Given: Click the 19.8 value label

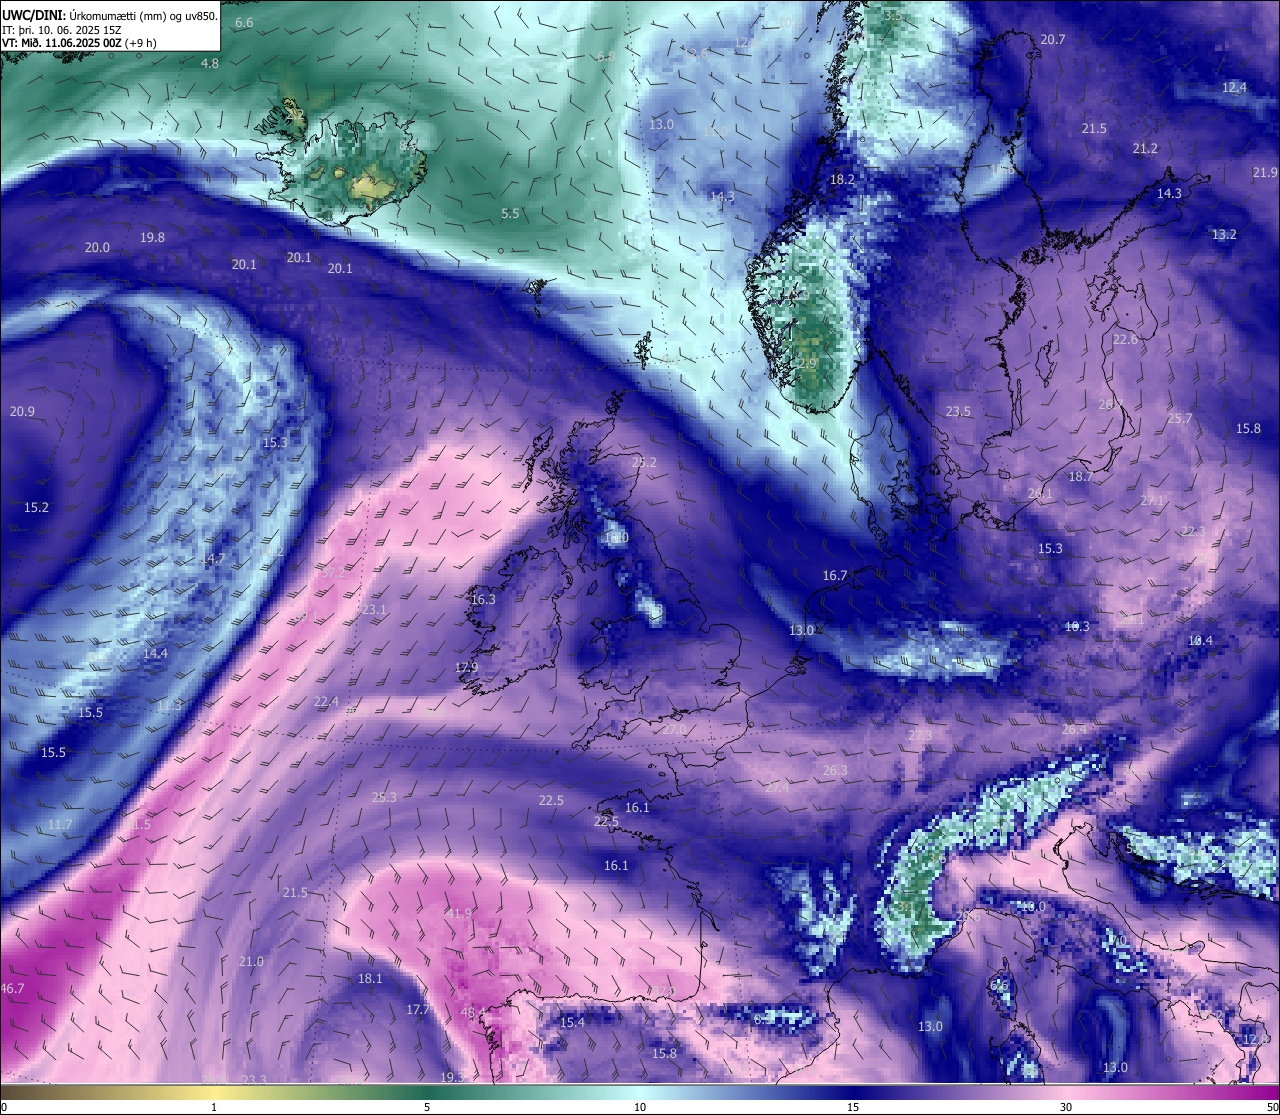Looking at the screenshot, I should click(152, 237).
